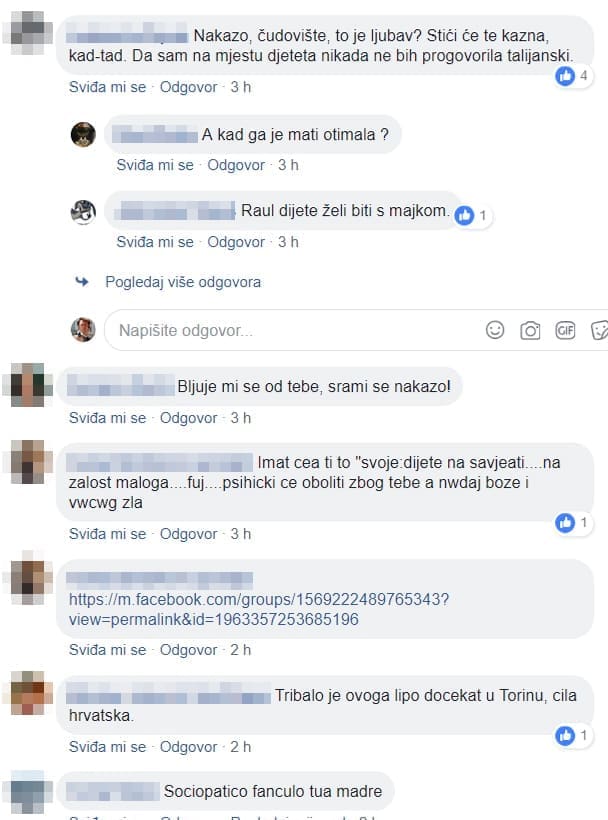Open the m.facebook.com groups permalink

(259, 609)
